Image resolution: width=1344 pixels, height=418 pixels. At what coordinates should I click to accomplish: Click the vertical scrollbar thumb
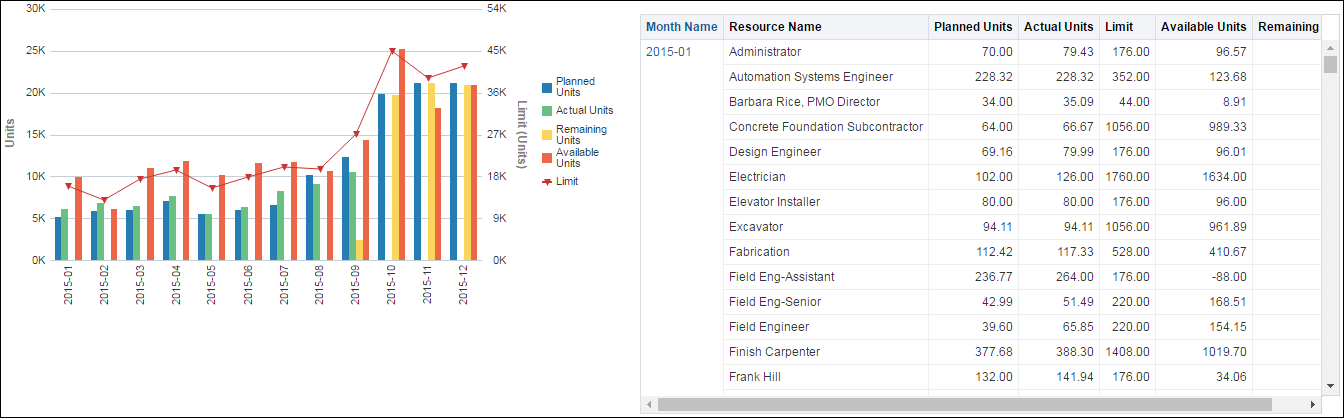(x=1330, y=65)
